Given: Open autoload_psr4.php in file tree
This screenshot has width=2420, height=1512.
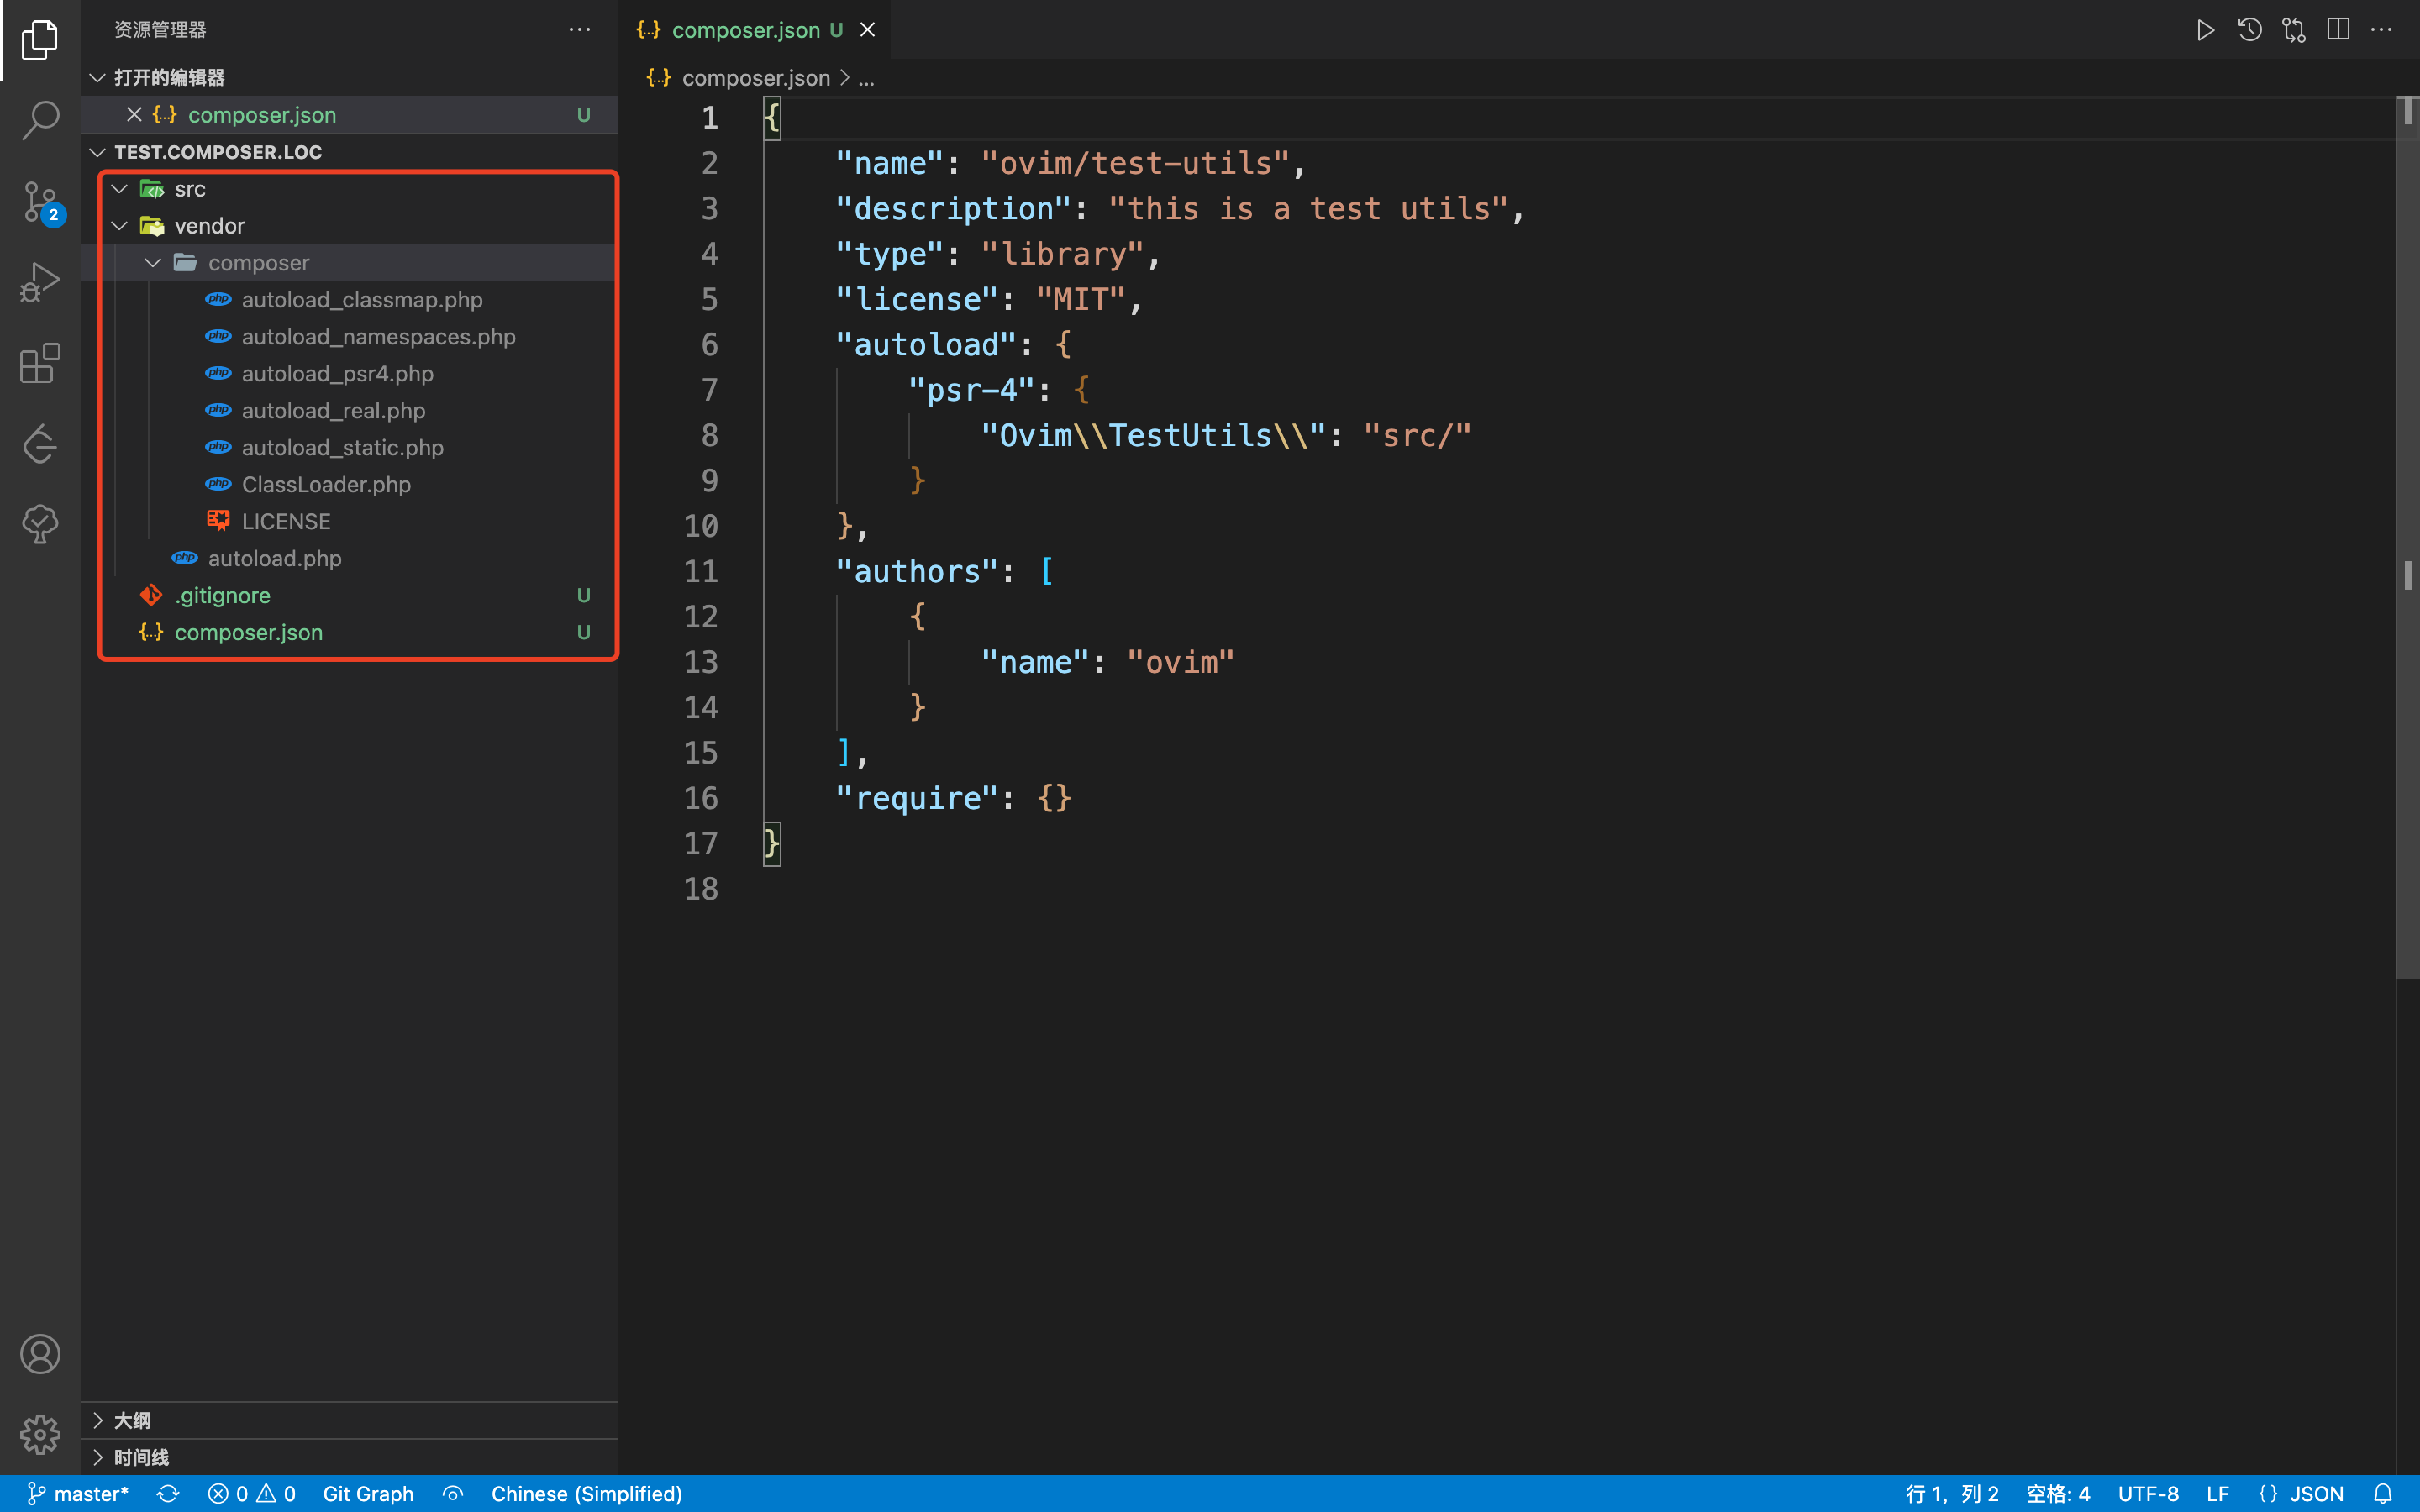Looking at the screenshot, I should [337, 374].
